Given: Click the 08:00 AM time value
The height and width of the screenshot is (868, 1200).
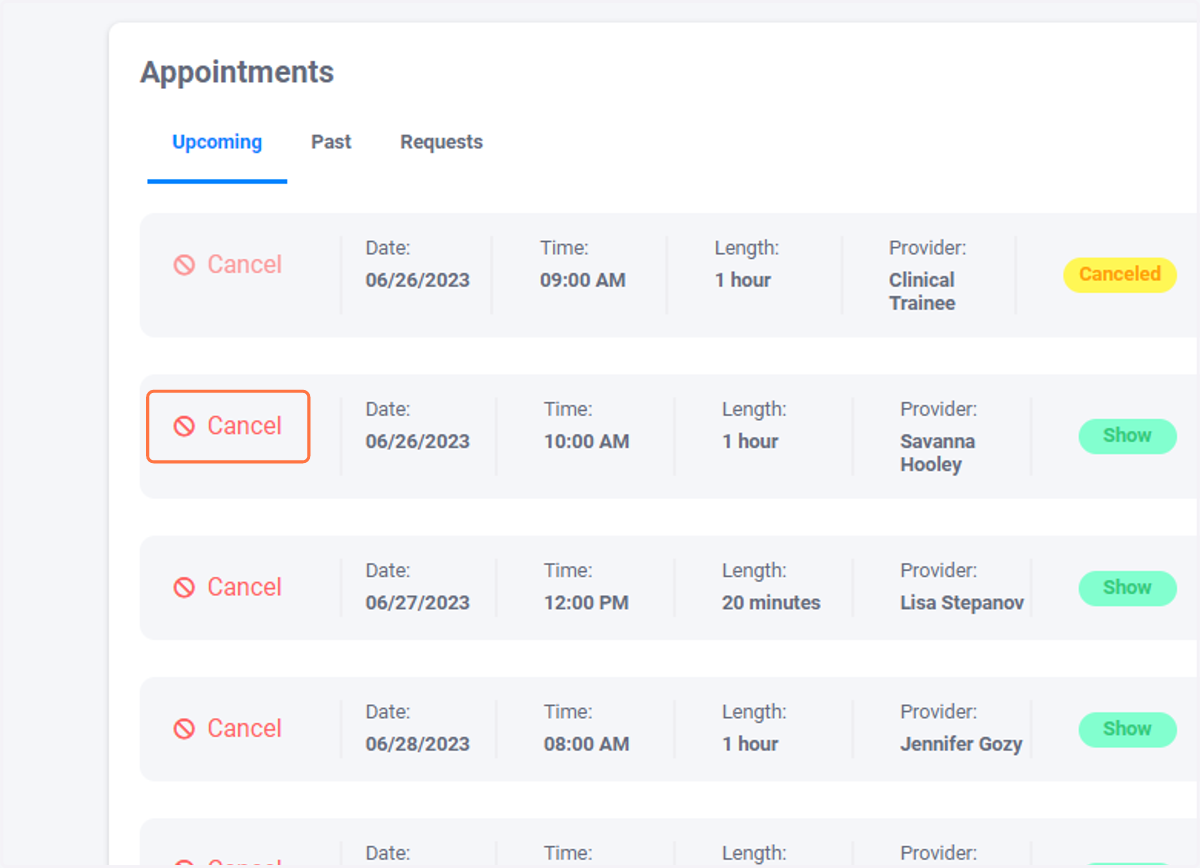Looking at the screenshot, I should pos(587,744).
